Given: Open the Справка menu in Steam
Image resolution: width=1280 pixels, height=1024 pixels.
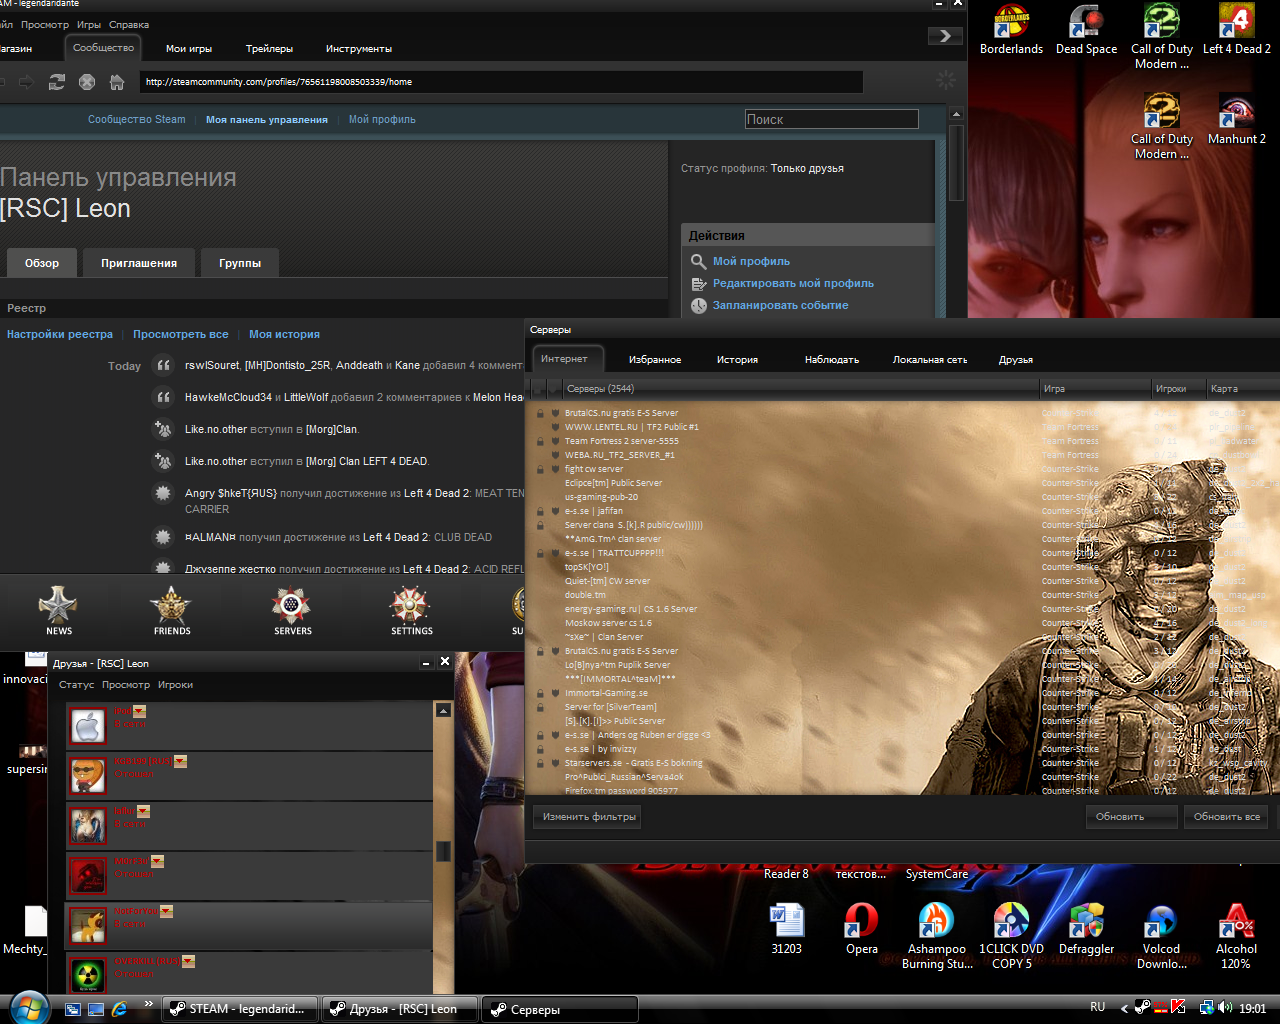Looking at the screenshot, I should pos(129,24).
